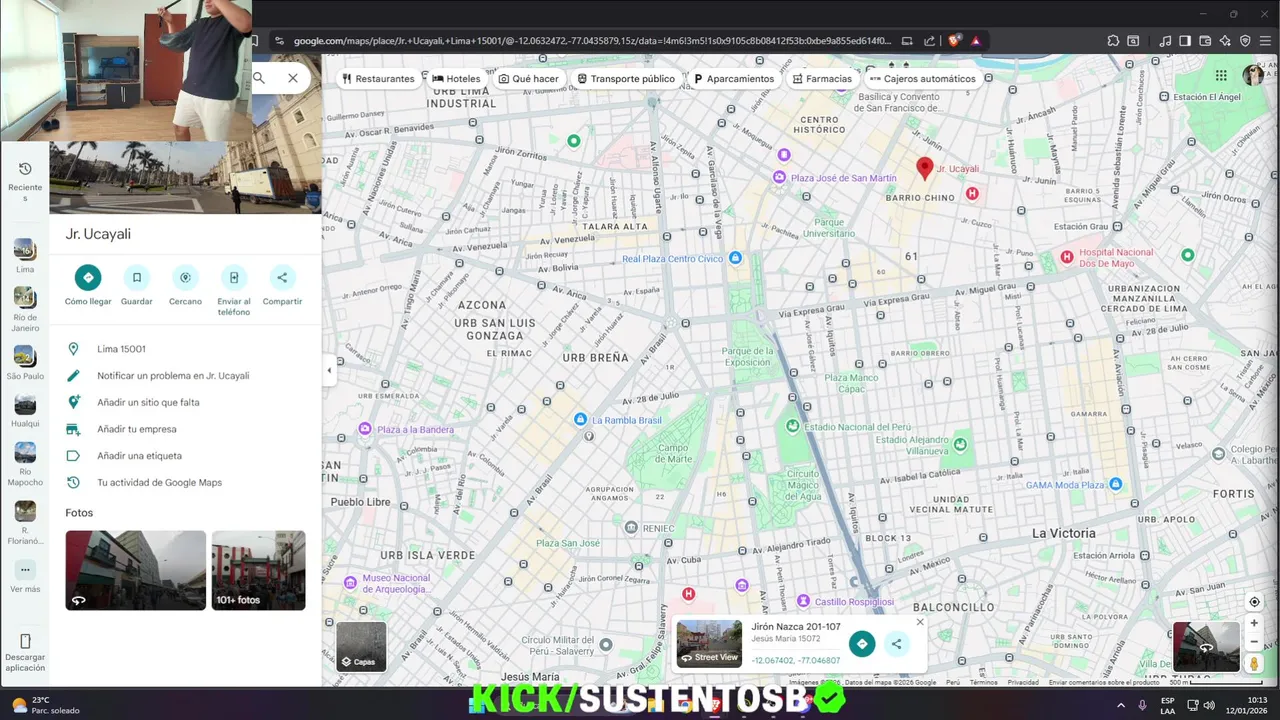Click the Brave VPN shield icon
Viewport: 1280px width, 720px height.
(x=1245, y=41)
